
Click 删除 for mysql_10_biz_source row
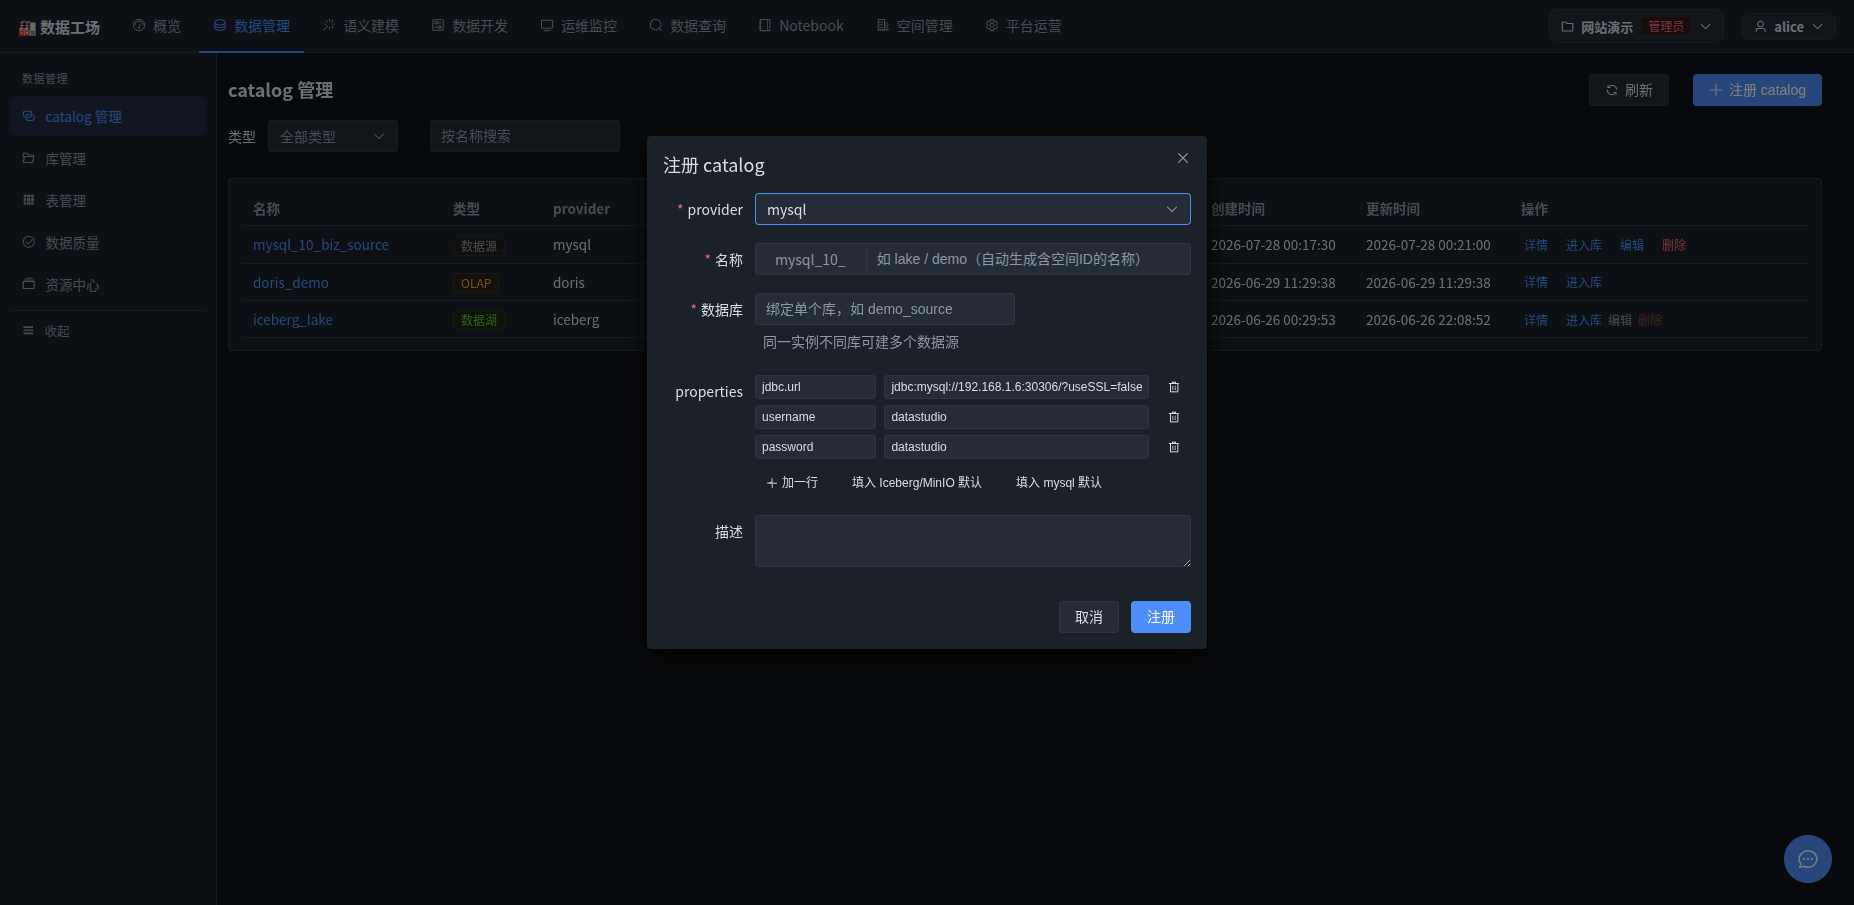point(1674,245)
